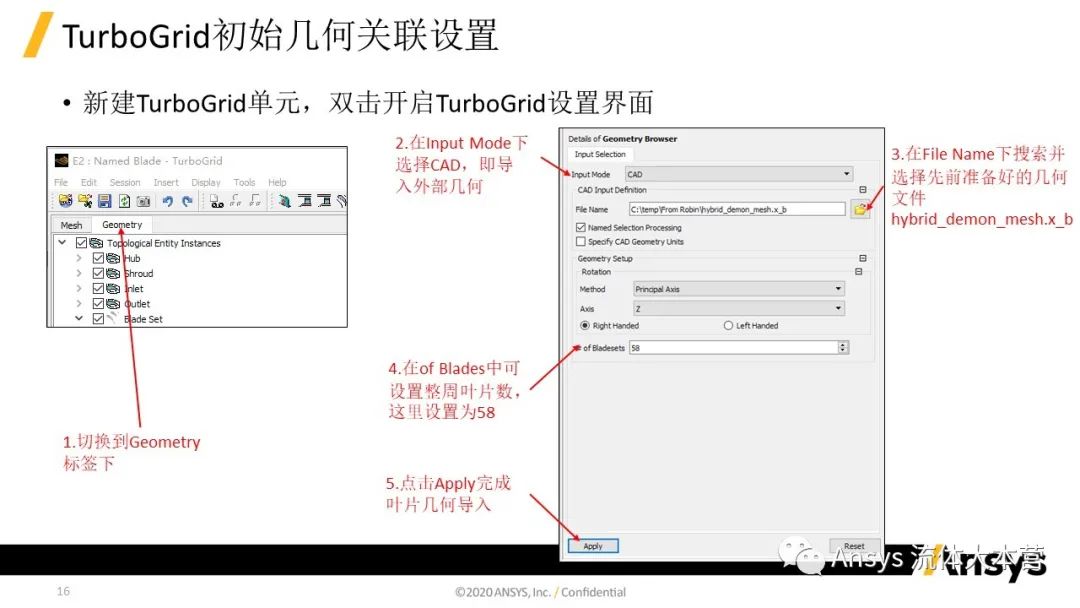
Task: Click the Outlet geometry icon
Action: tap(113, 304)
